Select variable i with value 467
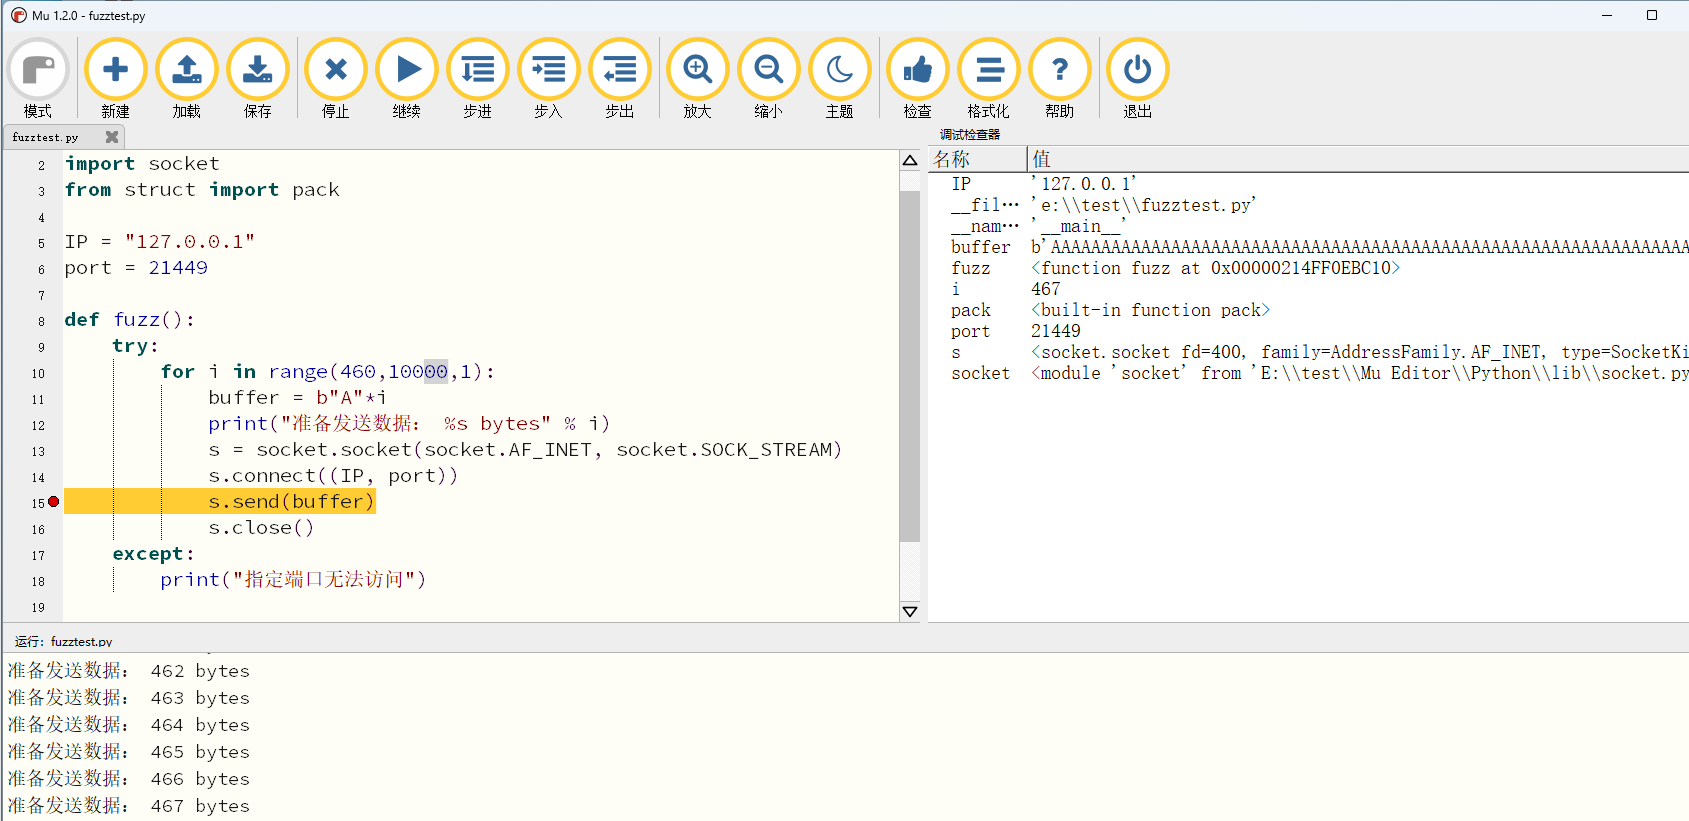The height and width of the screenshot is (821, 1689). coord(1309,289)
